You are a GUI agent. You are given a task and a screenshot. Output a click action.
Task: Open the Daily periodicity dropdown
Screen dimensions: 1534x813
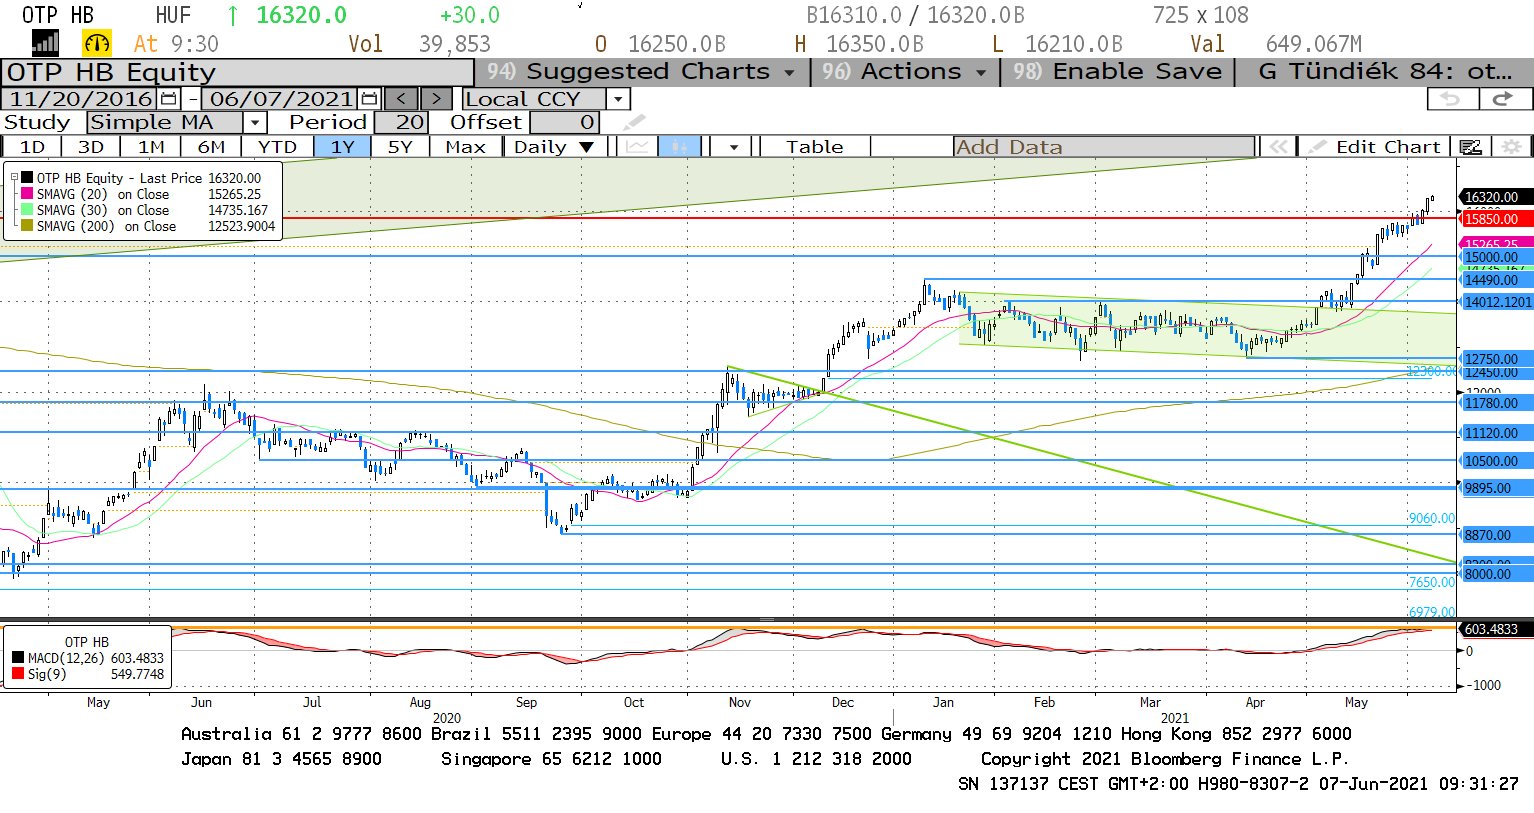coord(554,147)
